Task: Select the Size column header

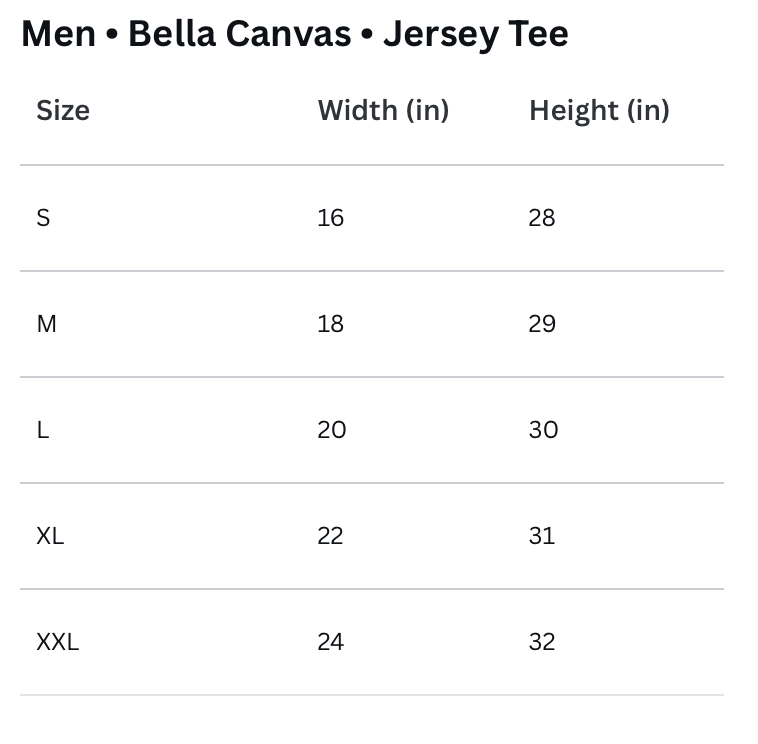Action: 63,110
